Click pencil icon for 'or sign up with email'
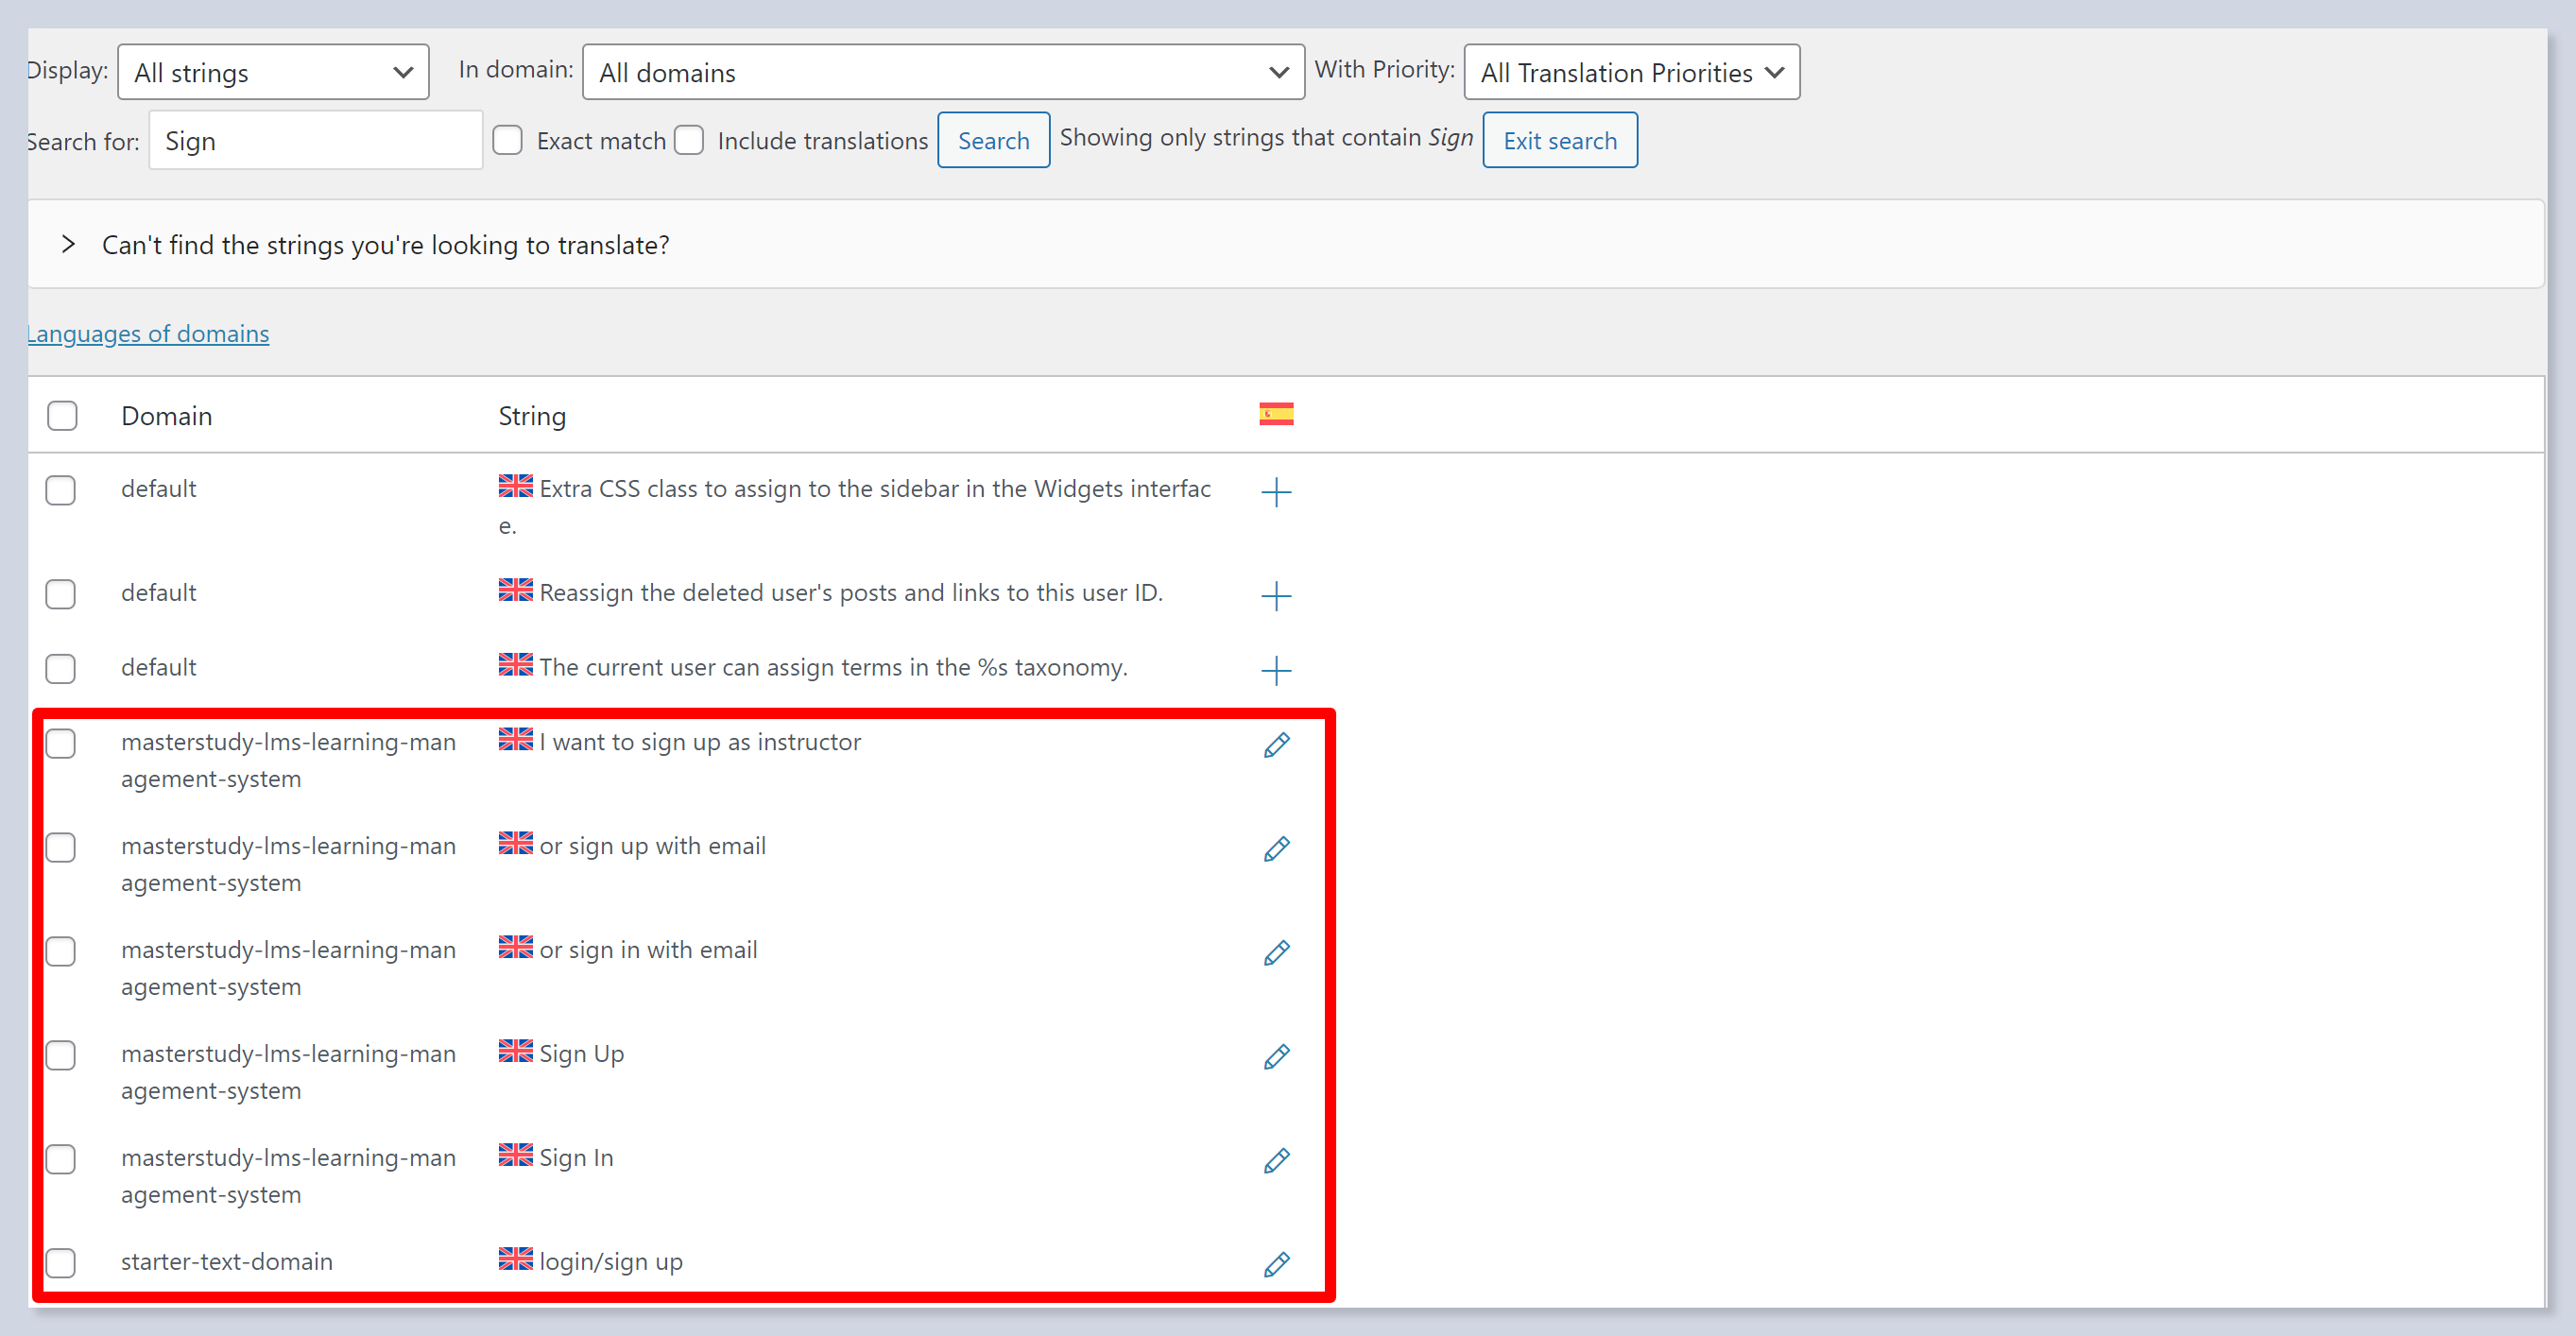The width and height of the screenshot is (2576, 1336). (1275, 849)
